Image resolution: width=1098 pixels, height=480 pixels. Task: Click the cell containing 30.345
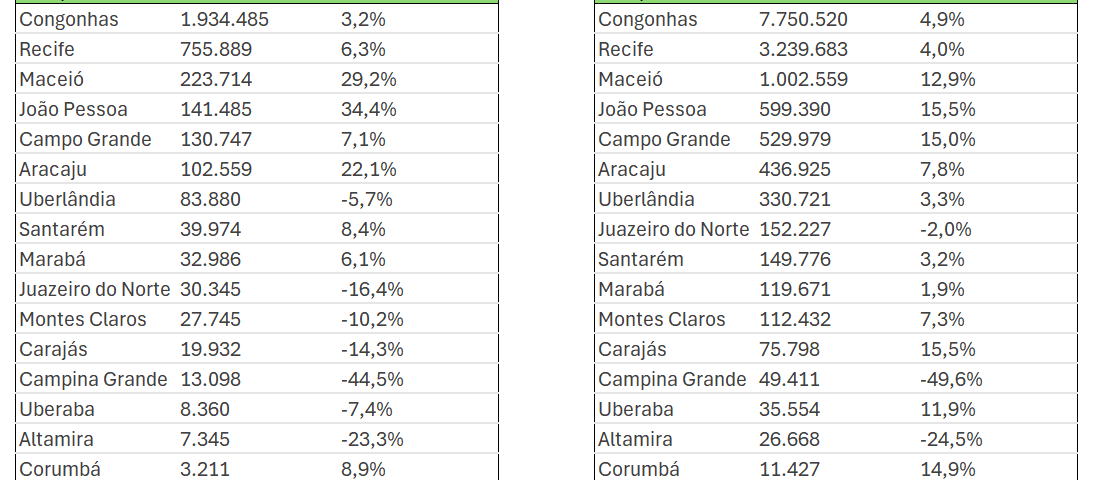pyautogui.click(x=210, y=289)
